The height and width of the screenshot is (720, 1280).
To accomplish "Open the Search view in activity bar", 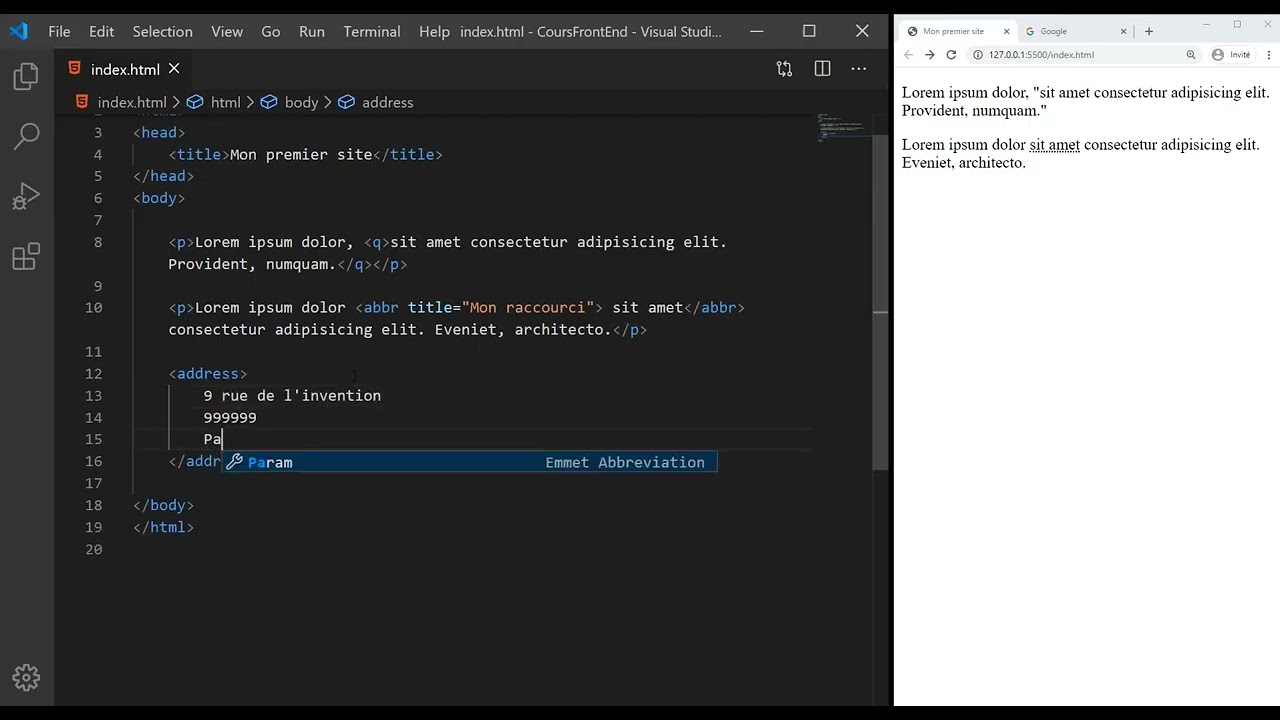I will tap(27, 136).
